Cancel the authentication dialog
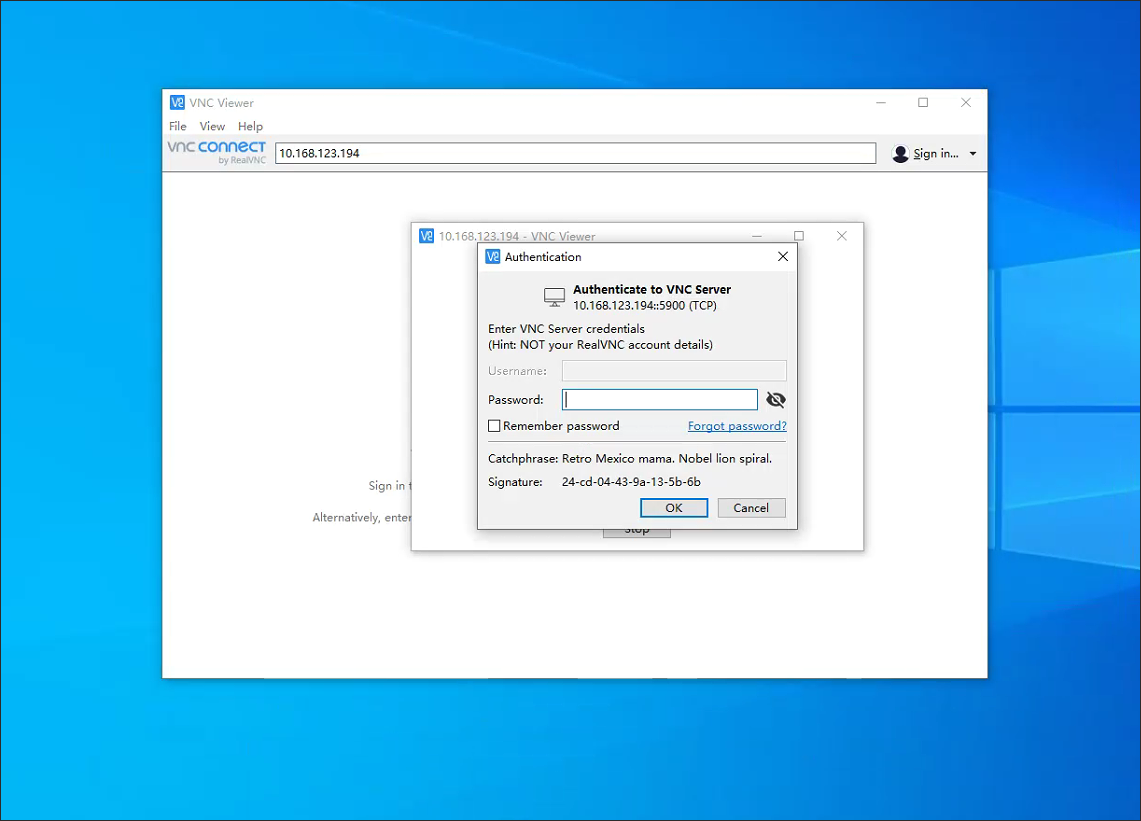The height and width of the screenshot is (821, 1141). 750,508
